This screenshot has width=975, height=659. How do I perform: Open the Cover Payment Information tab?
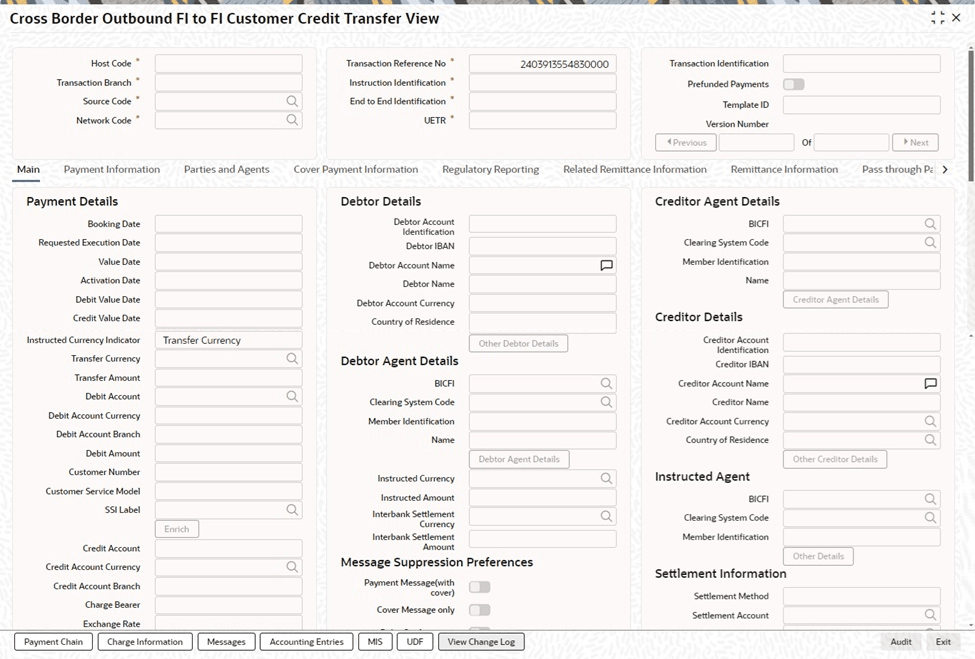pyautogui.click(x=356, y=169)
